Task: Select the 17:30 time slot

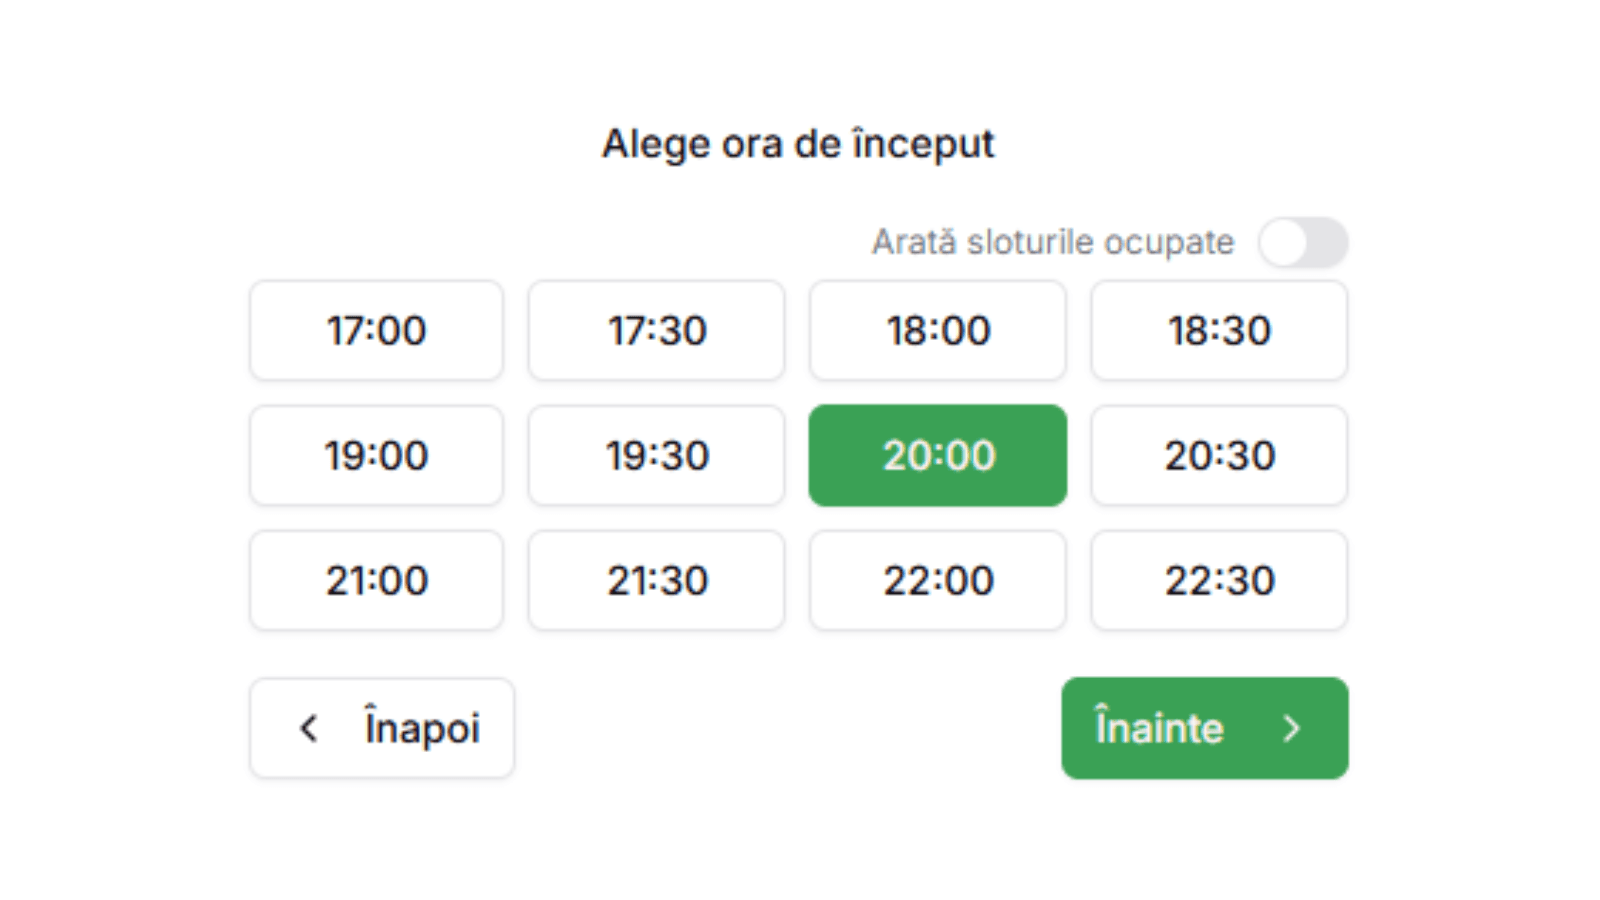Action: pyautogui.click(x=656, y=331)
